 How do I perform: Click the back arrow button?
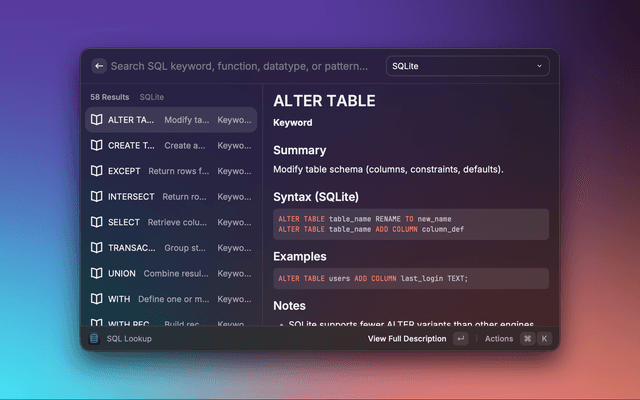tap(98, 66)
